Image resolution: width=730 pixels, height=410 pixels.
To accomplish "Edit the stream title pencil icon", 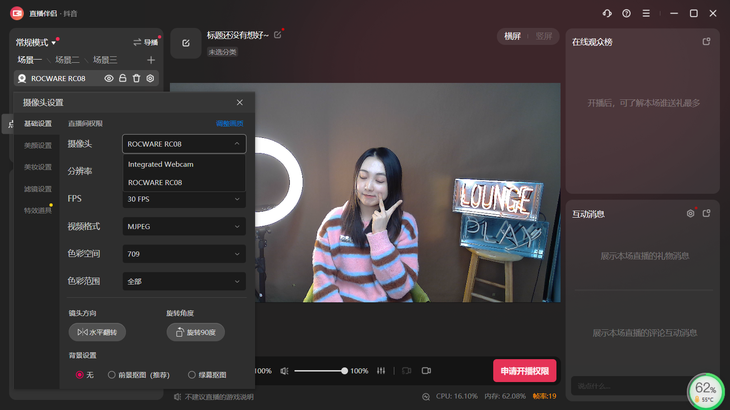I will pos(278,35).
